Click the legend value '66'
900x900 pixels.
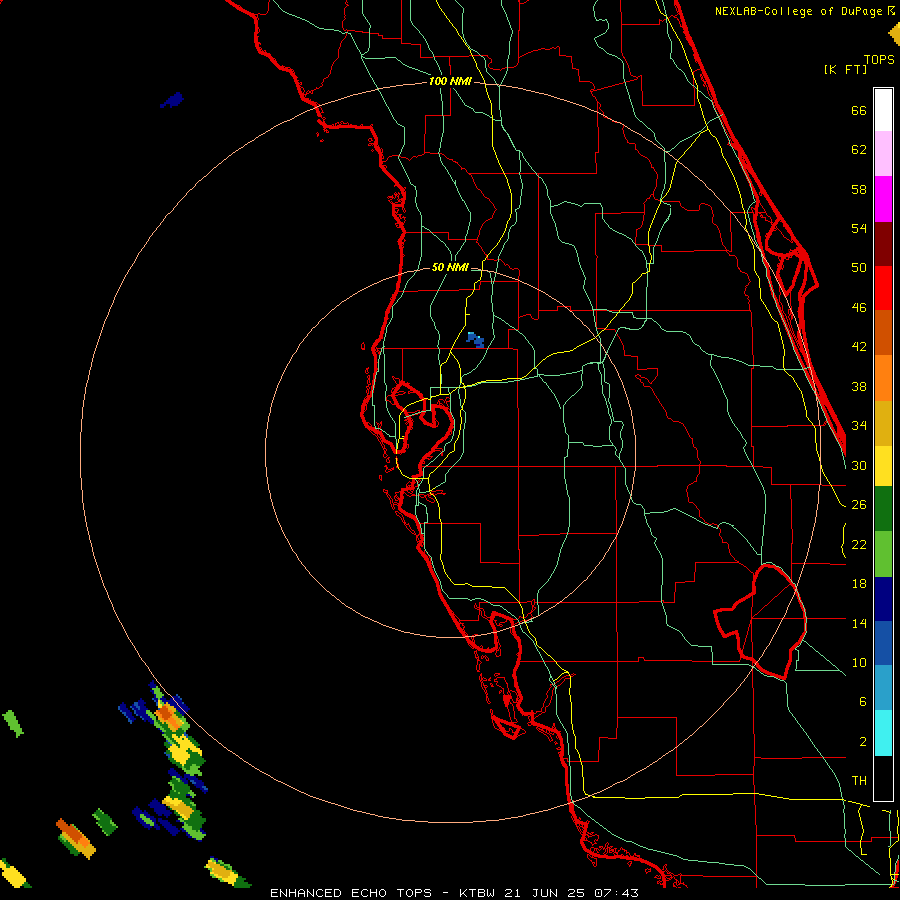(859, 111)
